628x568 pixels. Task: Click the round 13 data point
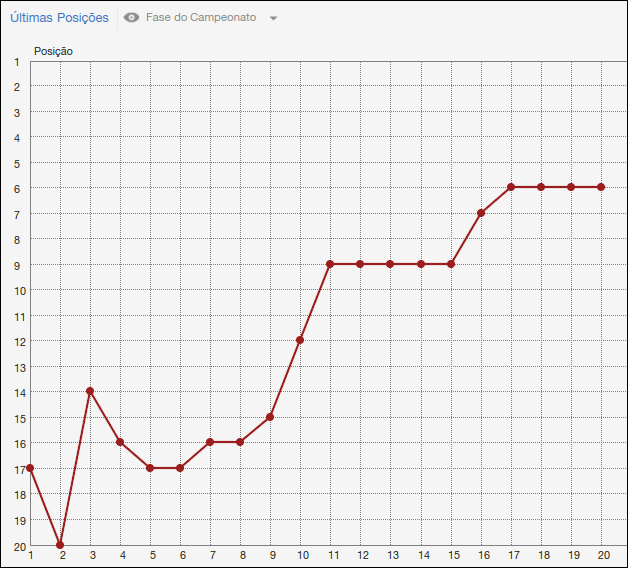[390, 264]
